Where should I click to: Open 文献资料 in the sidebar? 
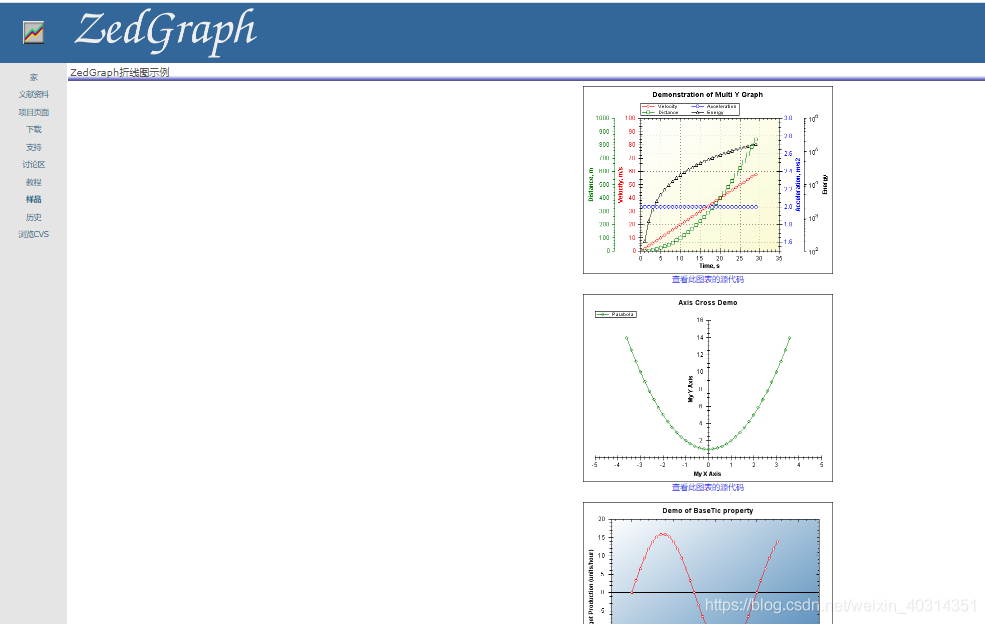(x=33, y=94)
